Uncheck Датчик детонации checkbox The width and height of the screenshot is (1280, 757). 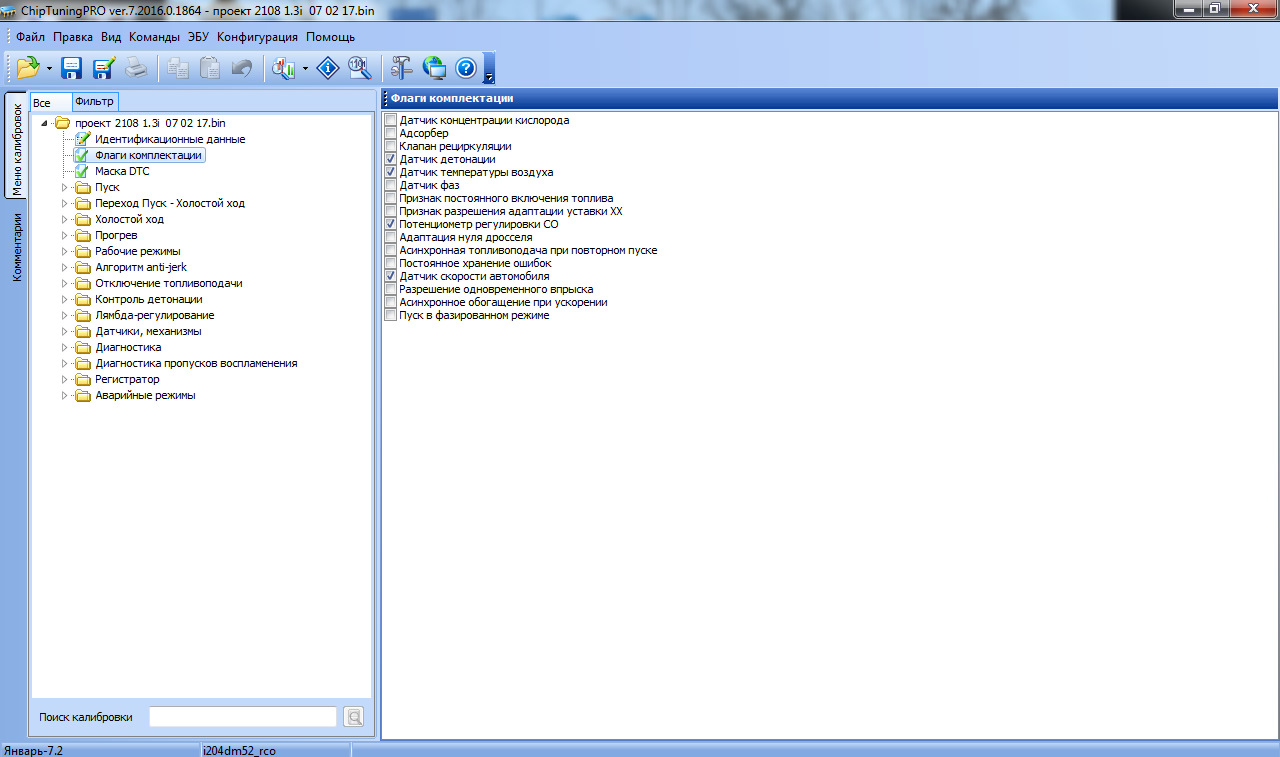pos(391,159)
